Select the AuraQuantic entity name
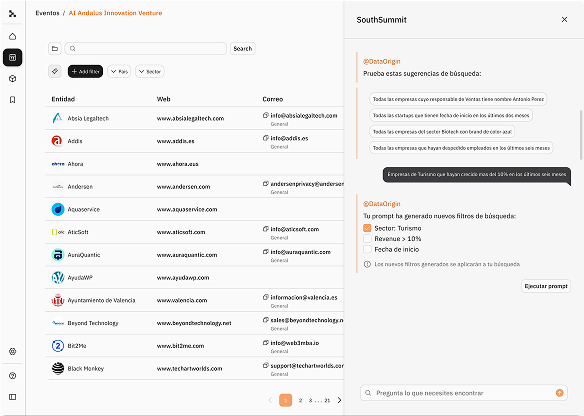The width and height of the screenshot is (584, 416). click(84, 255)
